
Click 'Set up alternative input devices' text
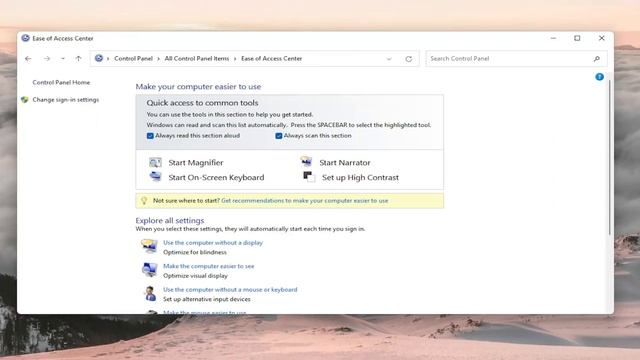tap(207, 299)
